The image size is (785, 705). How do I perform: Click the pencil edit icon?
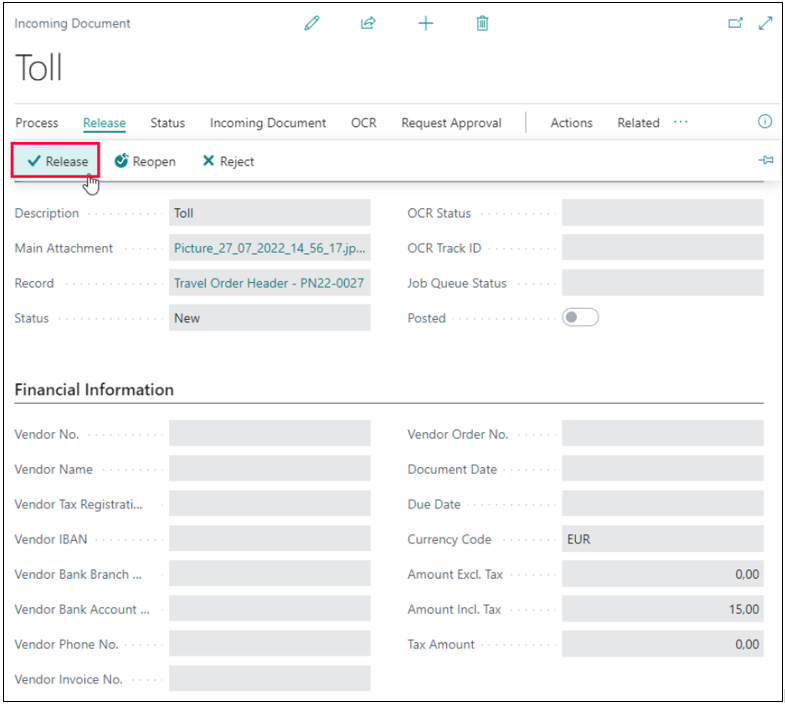[x=311, y=23]
